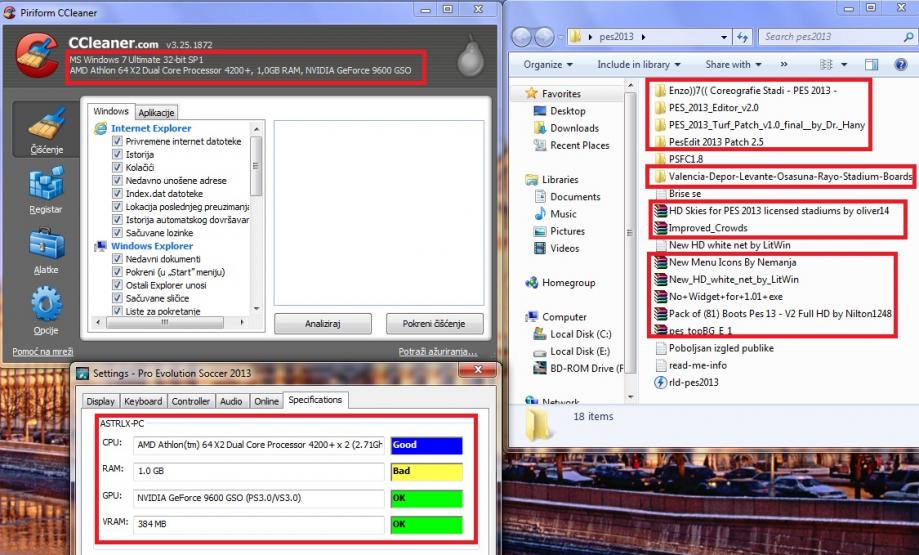Click the Potraži ažuriranja link
Viewport: 919px width, 555px height.
pyautogui.click(x=437, y=352)
